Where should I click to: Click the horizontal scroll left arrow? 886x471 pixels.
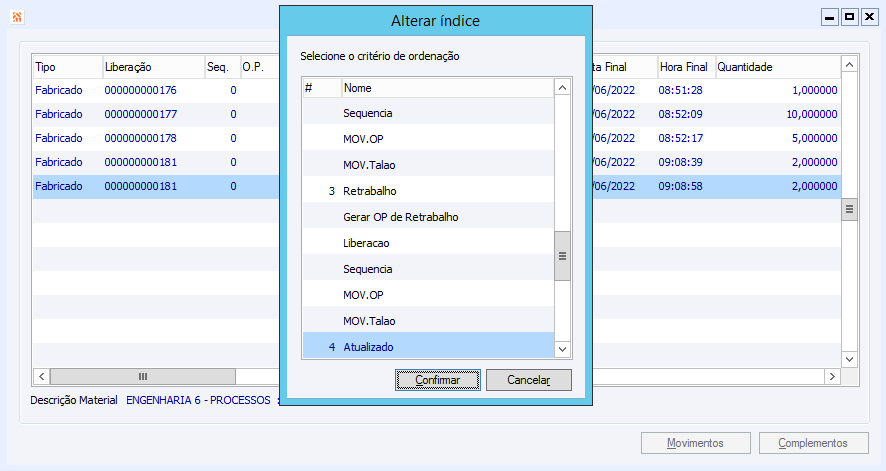coord(41,376)
